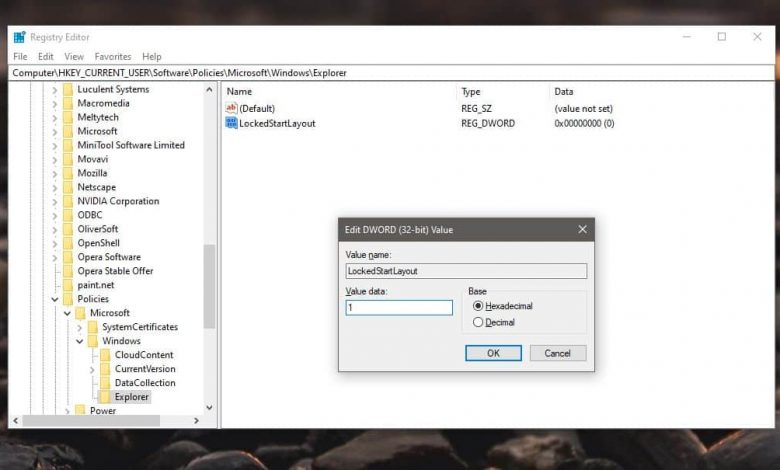Click the (Default) string value icon
Viewport: 780px width, 470px height.
(x=231, y=108)
